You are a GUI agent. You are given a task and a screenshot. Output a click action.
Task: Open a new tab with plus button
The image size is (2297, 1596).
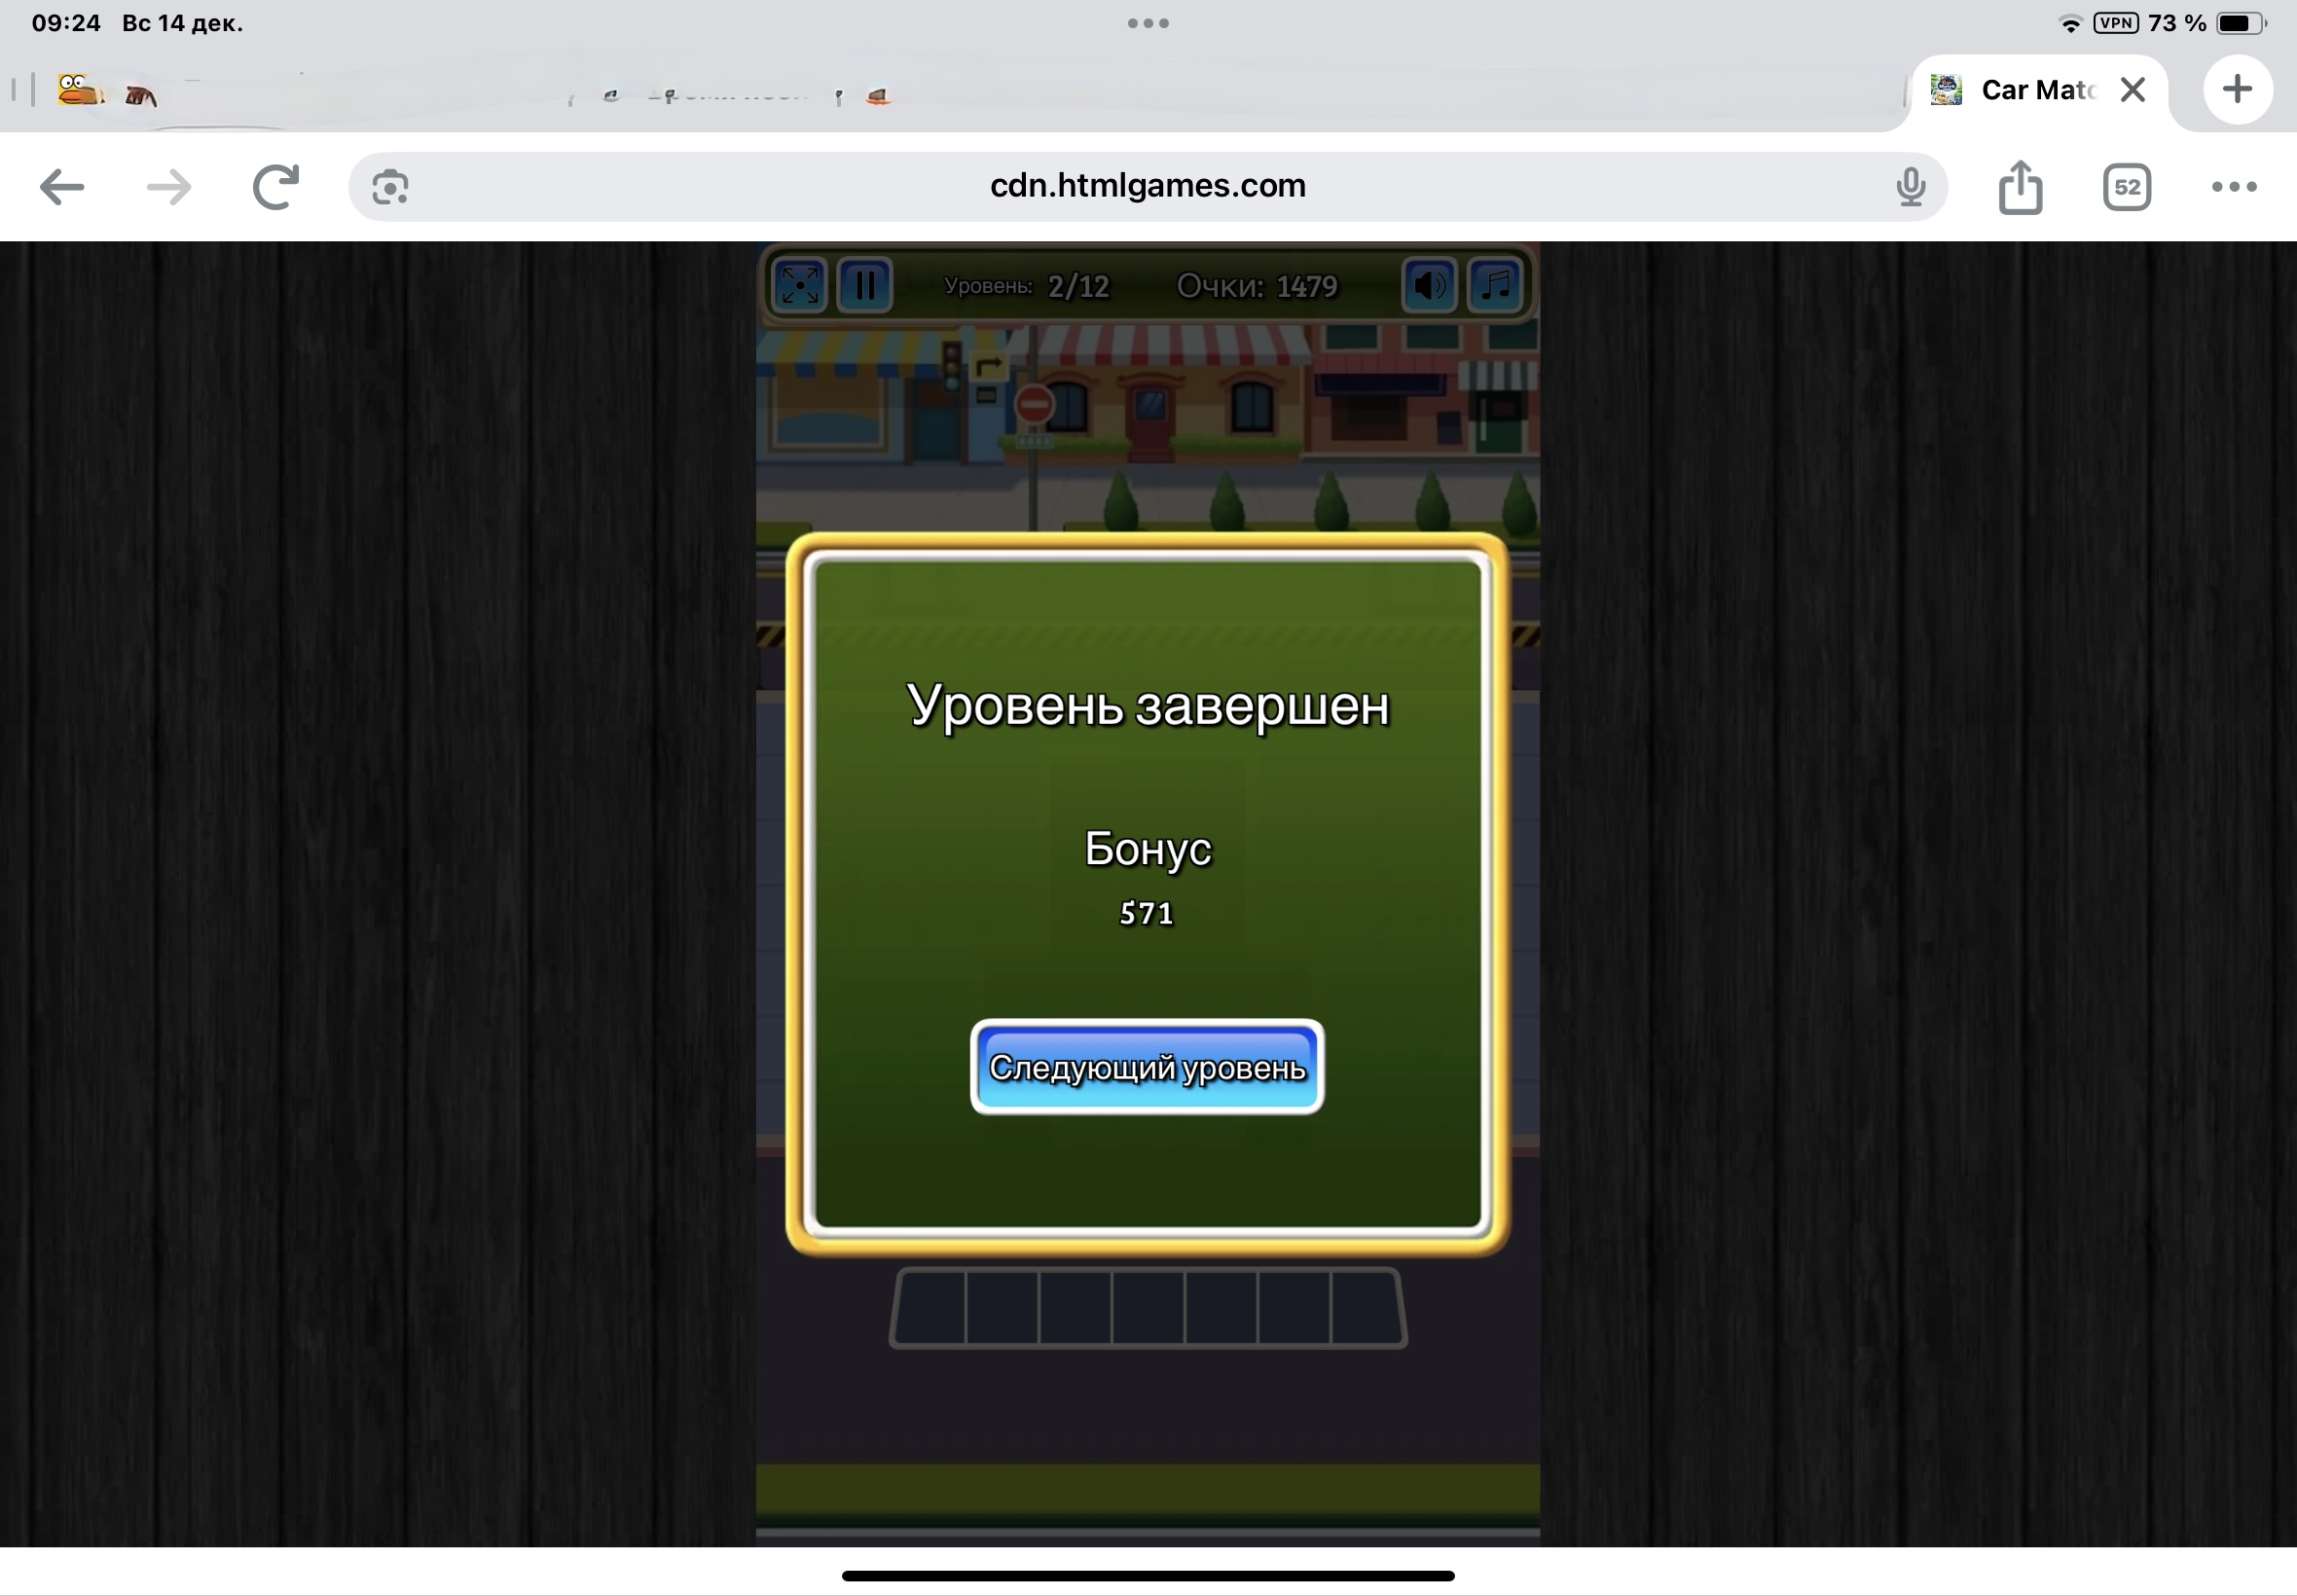[2237, 90]
